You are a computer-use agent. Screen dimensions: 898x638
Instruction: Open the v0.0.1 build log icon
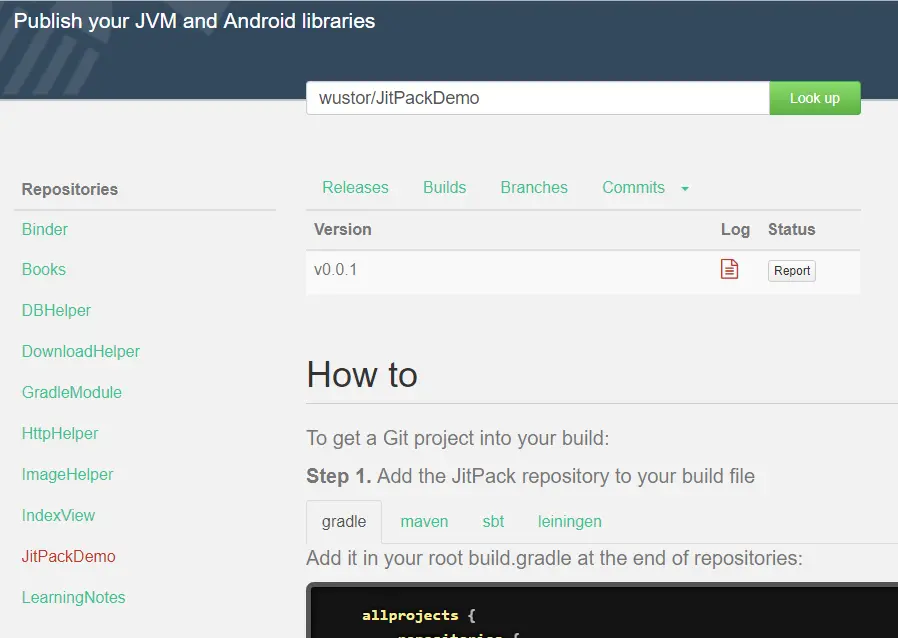(729, 269)
